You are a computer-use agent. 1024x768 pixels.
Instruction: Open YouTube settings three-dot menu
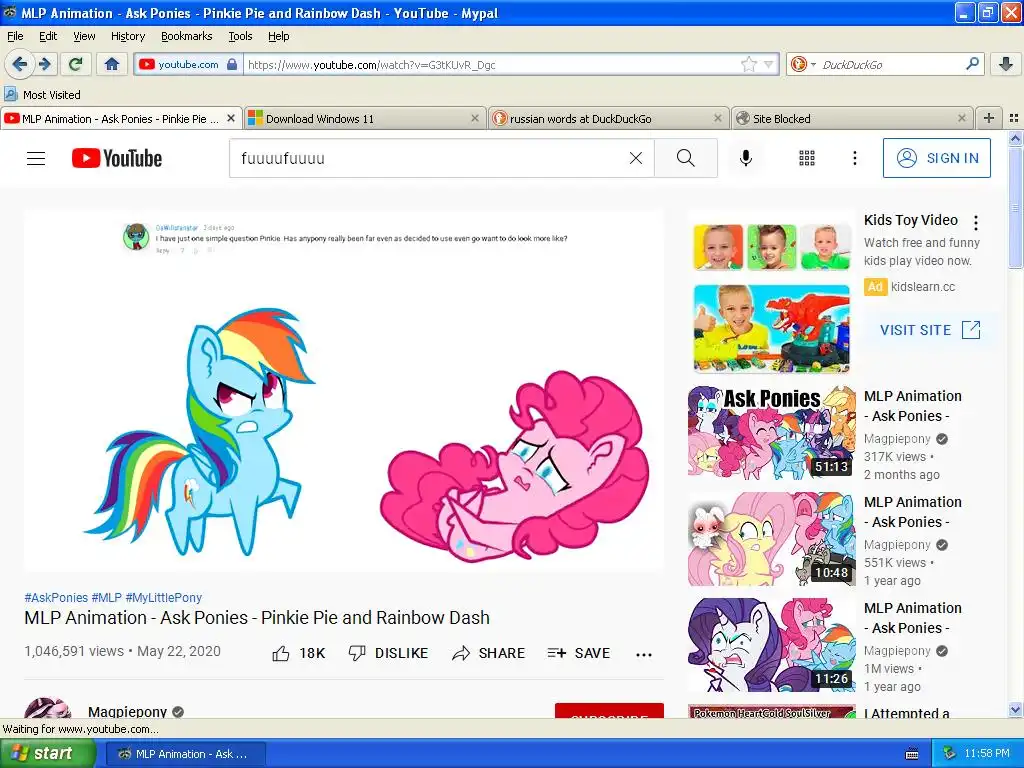[x=854, y=158]
